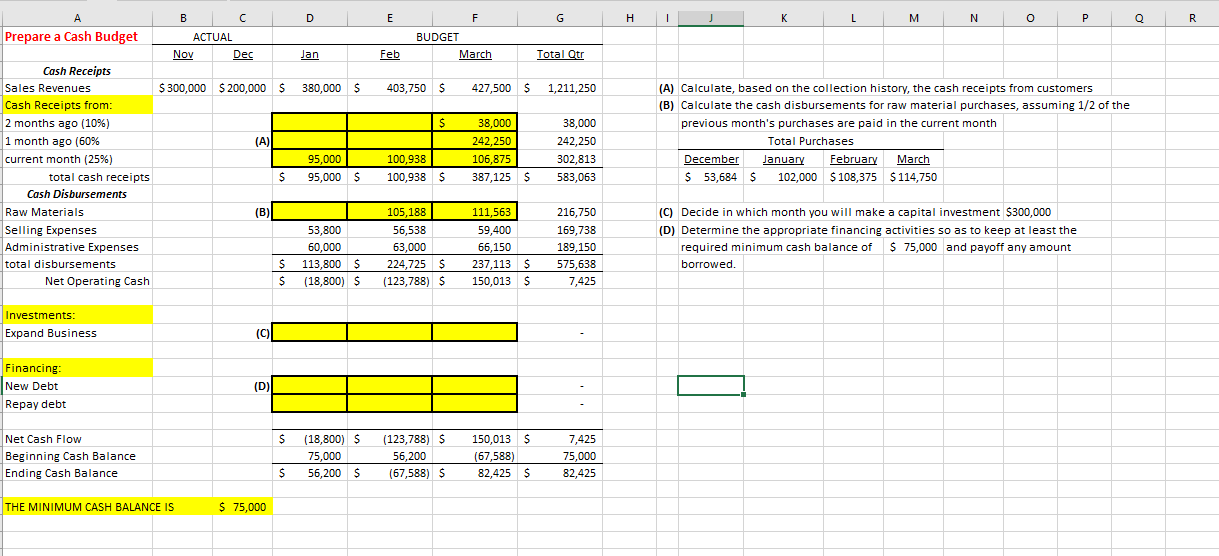Select the 575,638 total disbursements cell

pyautogui.click(x=559, y=264)
